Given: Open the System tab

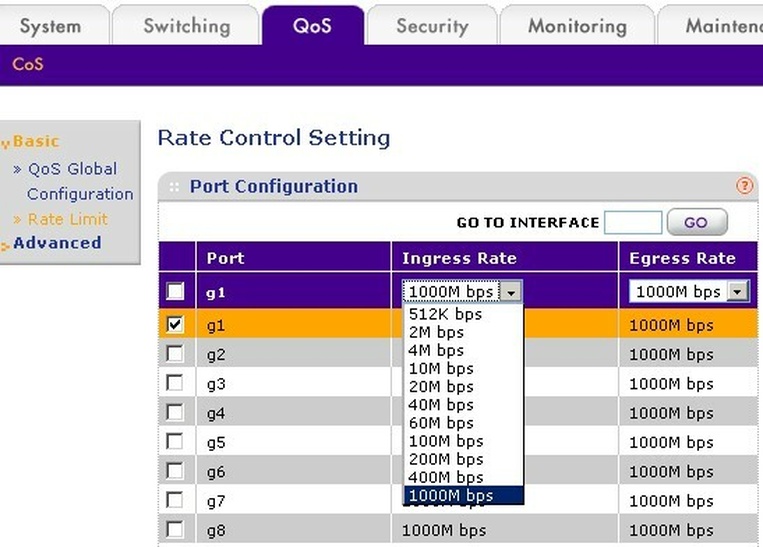Looking at the screenshot, I should 50,26.
